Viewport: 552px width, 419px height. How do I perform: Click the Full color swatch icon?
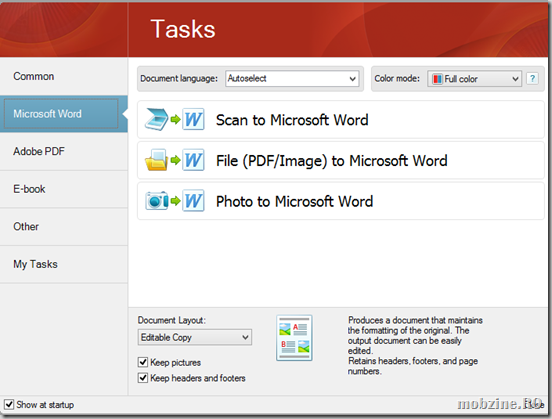437,79
